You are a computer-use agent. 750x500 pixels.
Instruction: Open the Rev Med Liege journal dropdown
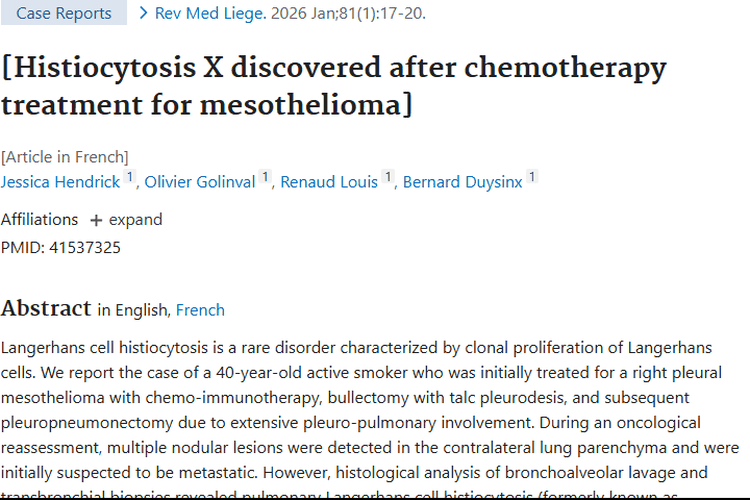[x=205, y=13]
